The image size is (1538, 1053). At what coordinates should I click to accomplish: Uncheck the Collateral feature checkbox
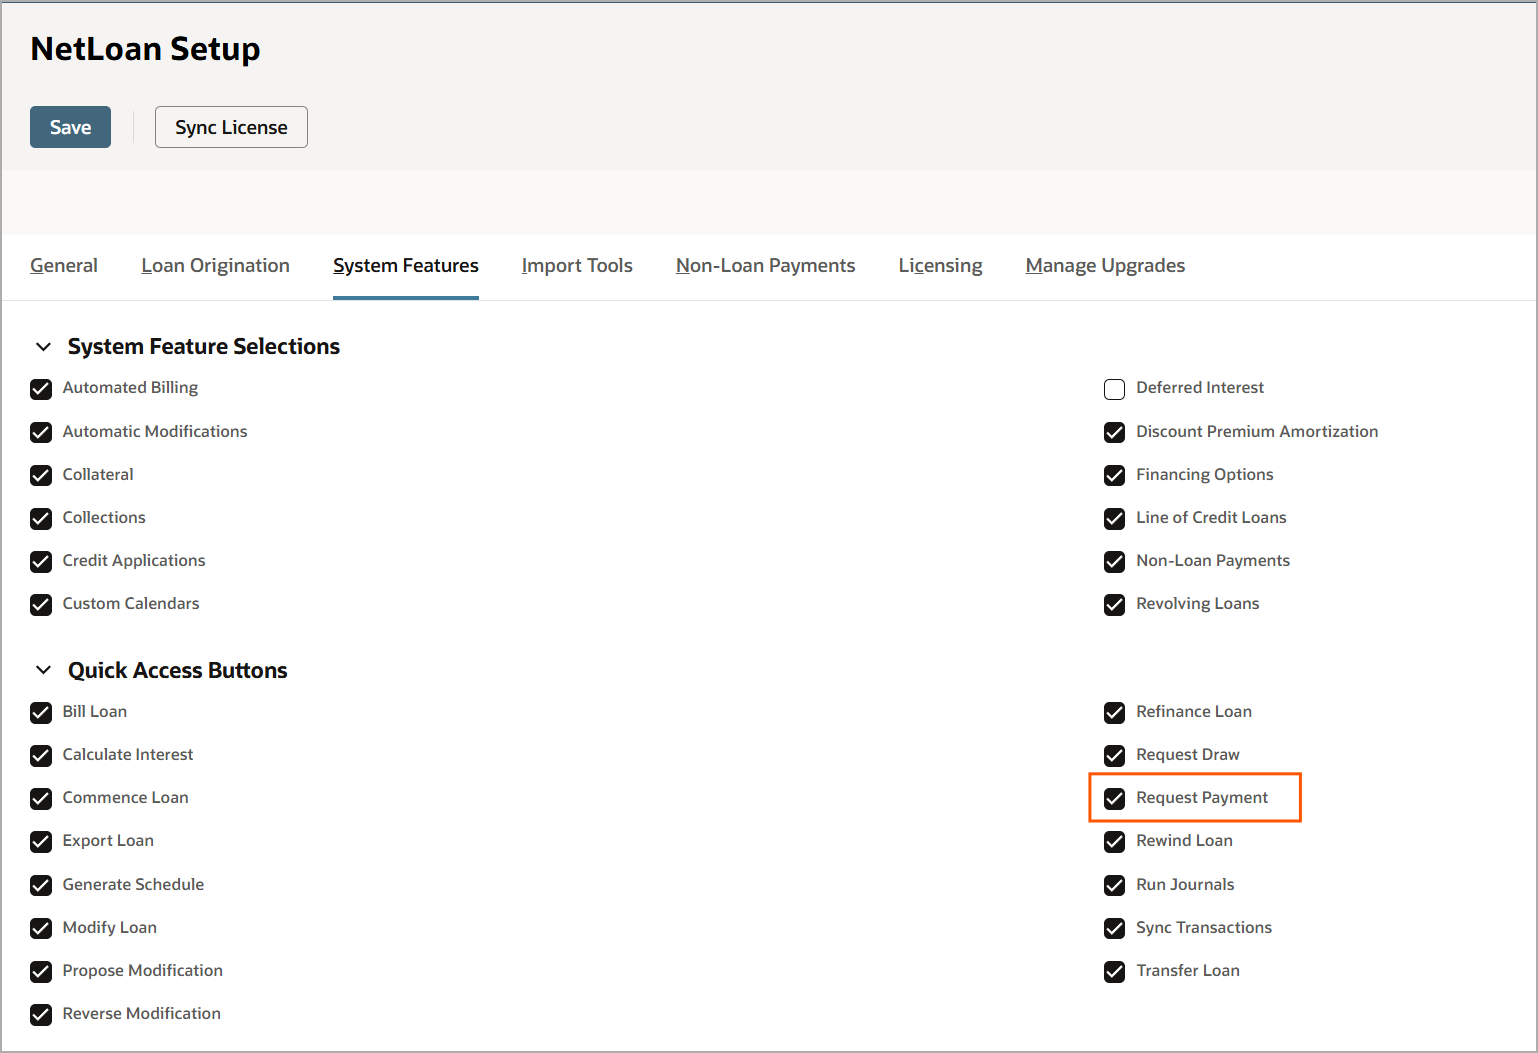pos(41,475)
